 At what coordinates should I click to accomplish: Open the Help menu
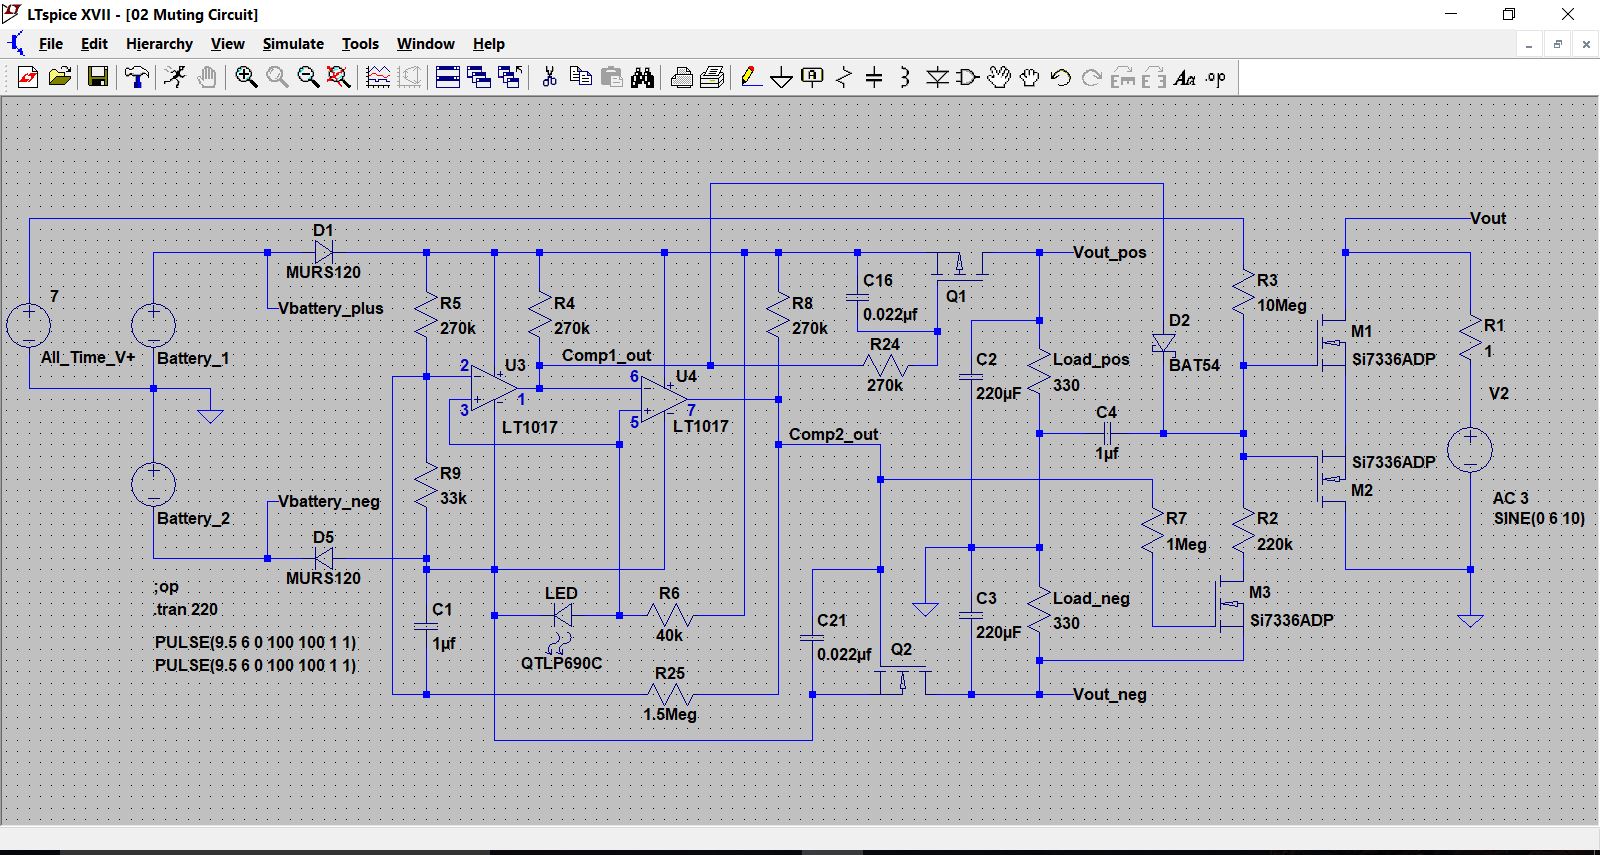(489, 44)
